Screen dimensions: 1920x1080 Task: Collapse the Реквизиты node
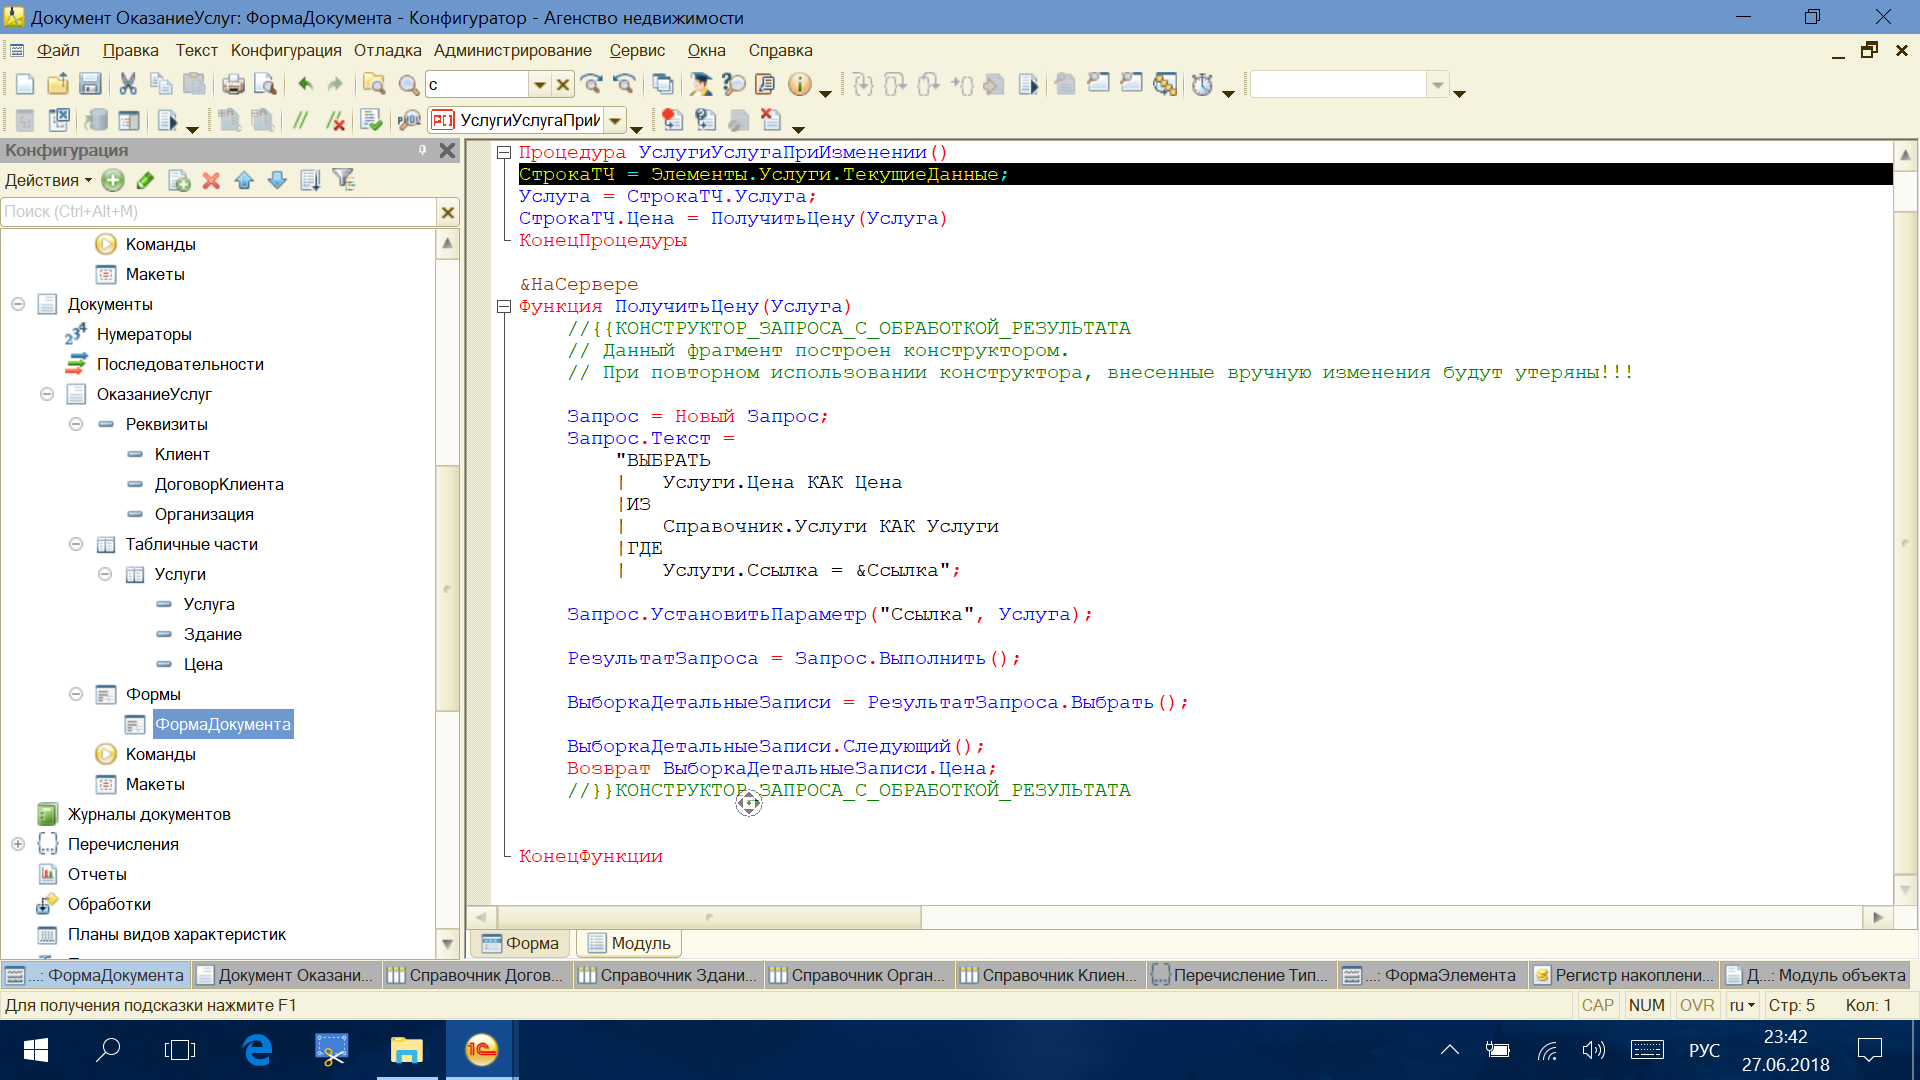point(76,424)
